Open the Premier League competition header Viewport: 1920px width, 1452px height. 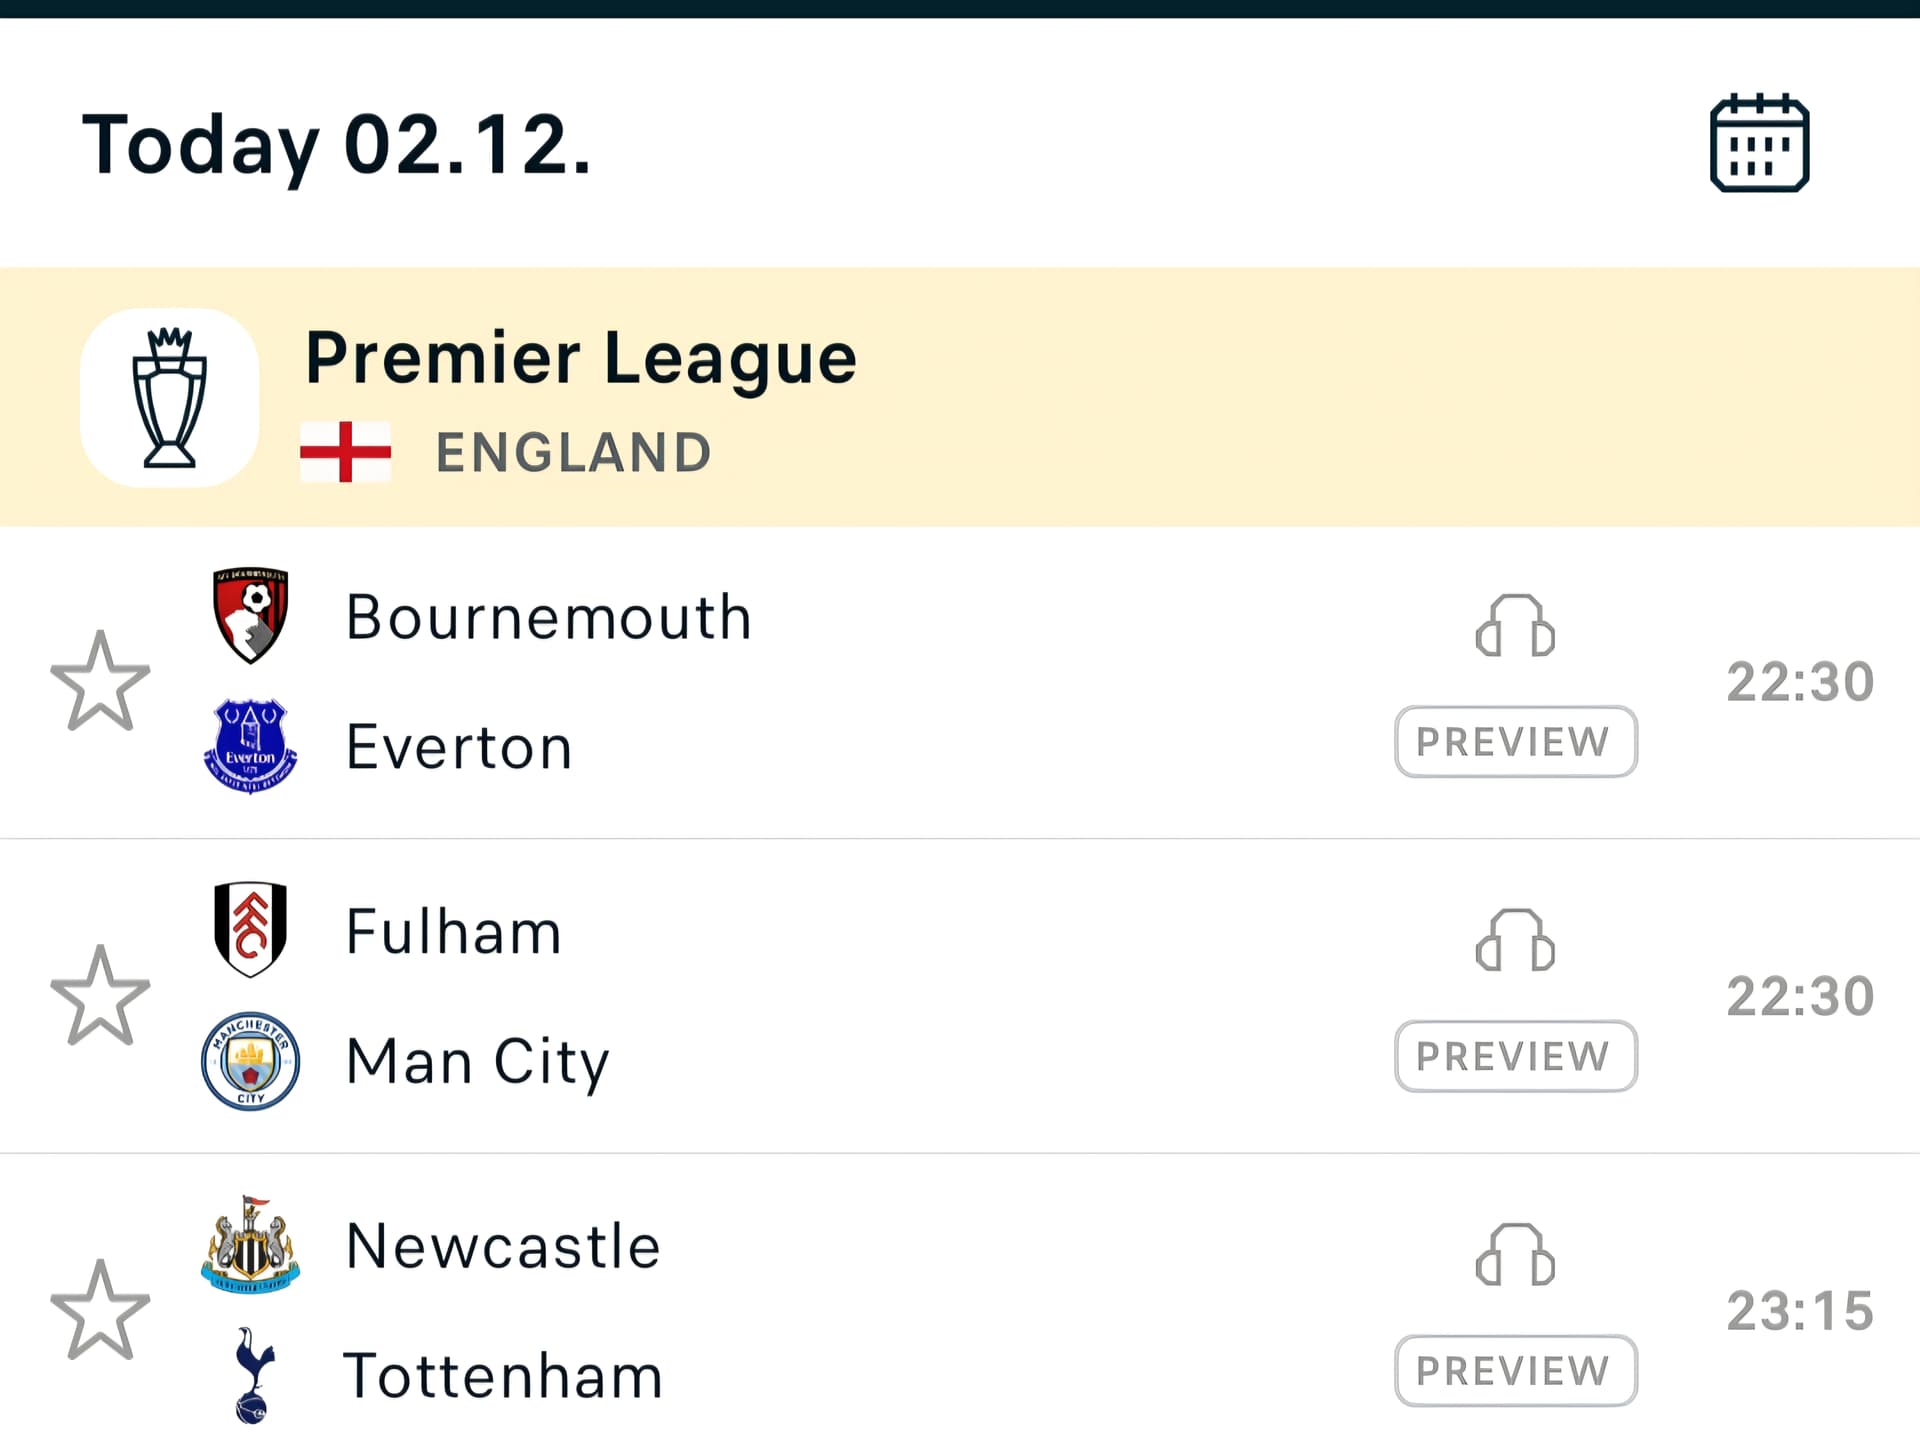coord(580,358)
